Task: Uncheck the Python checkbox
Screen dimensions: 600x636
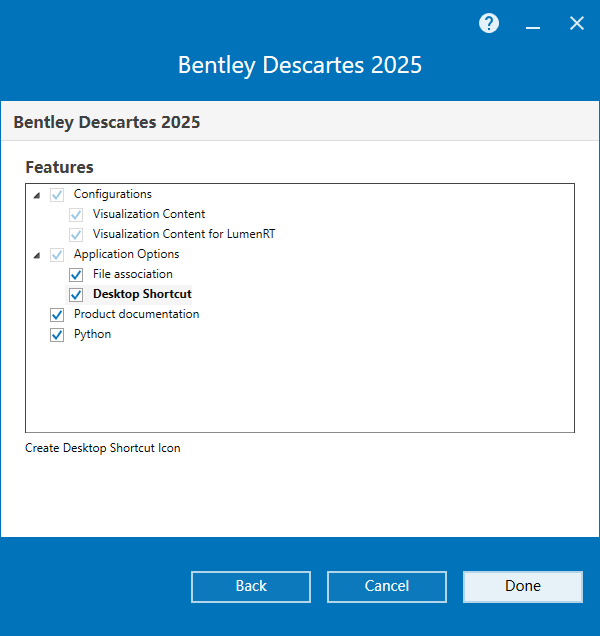Action: [x=57, y=335]
